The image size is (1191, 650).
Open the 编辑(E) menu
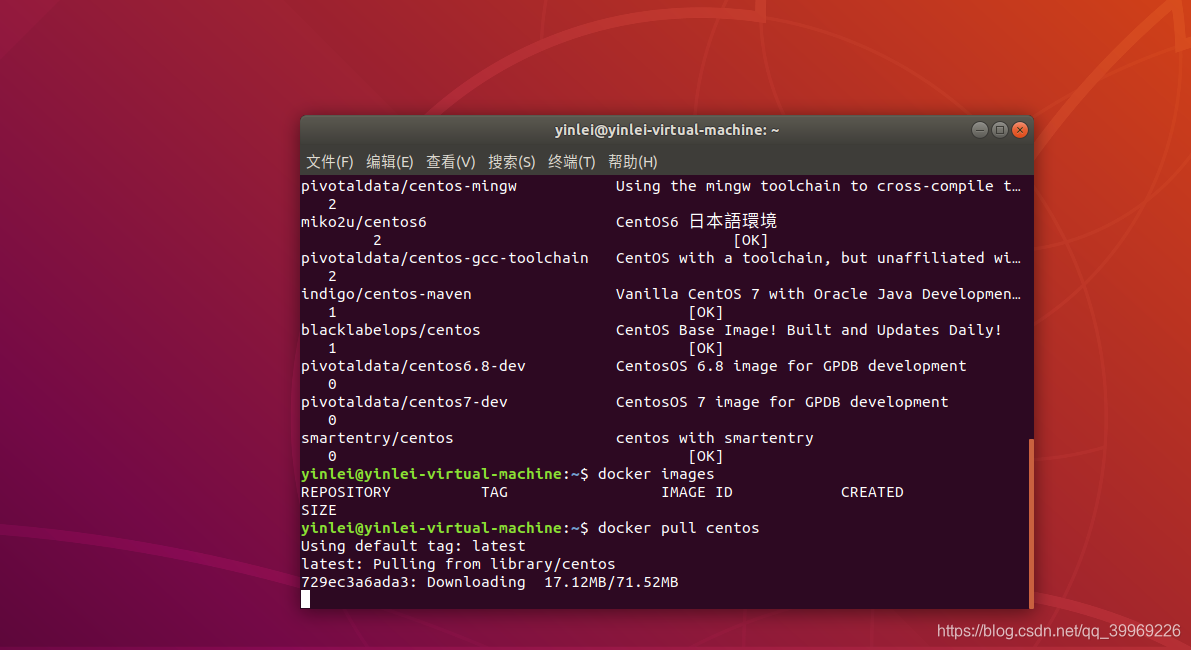(390, 162)
